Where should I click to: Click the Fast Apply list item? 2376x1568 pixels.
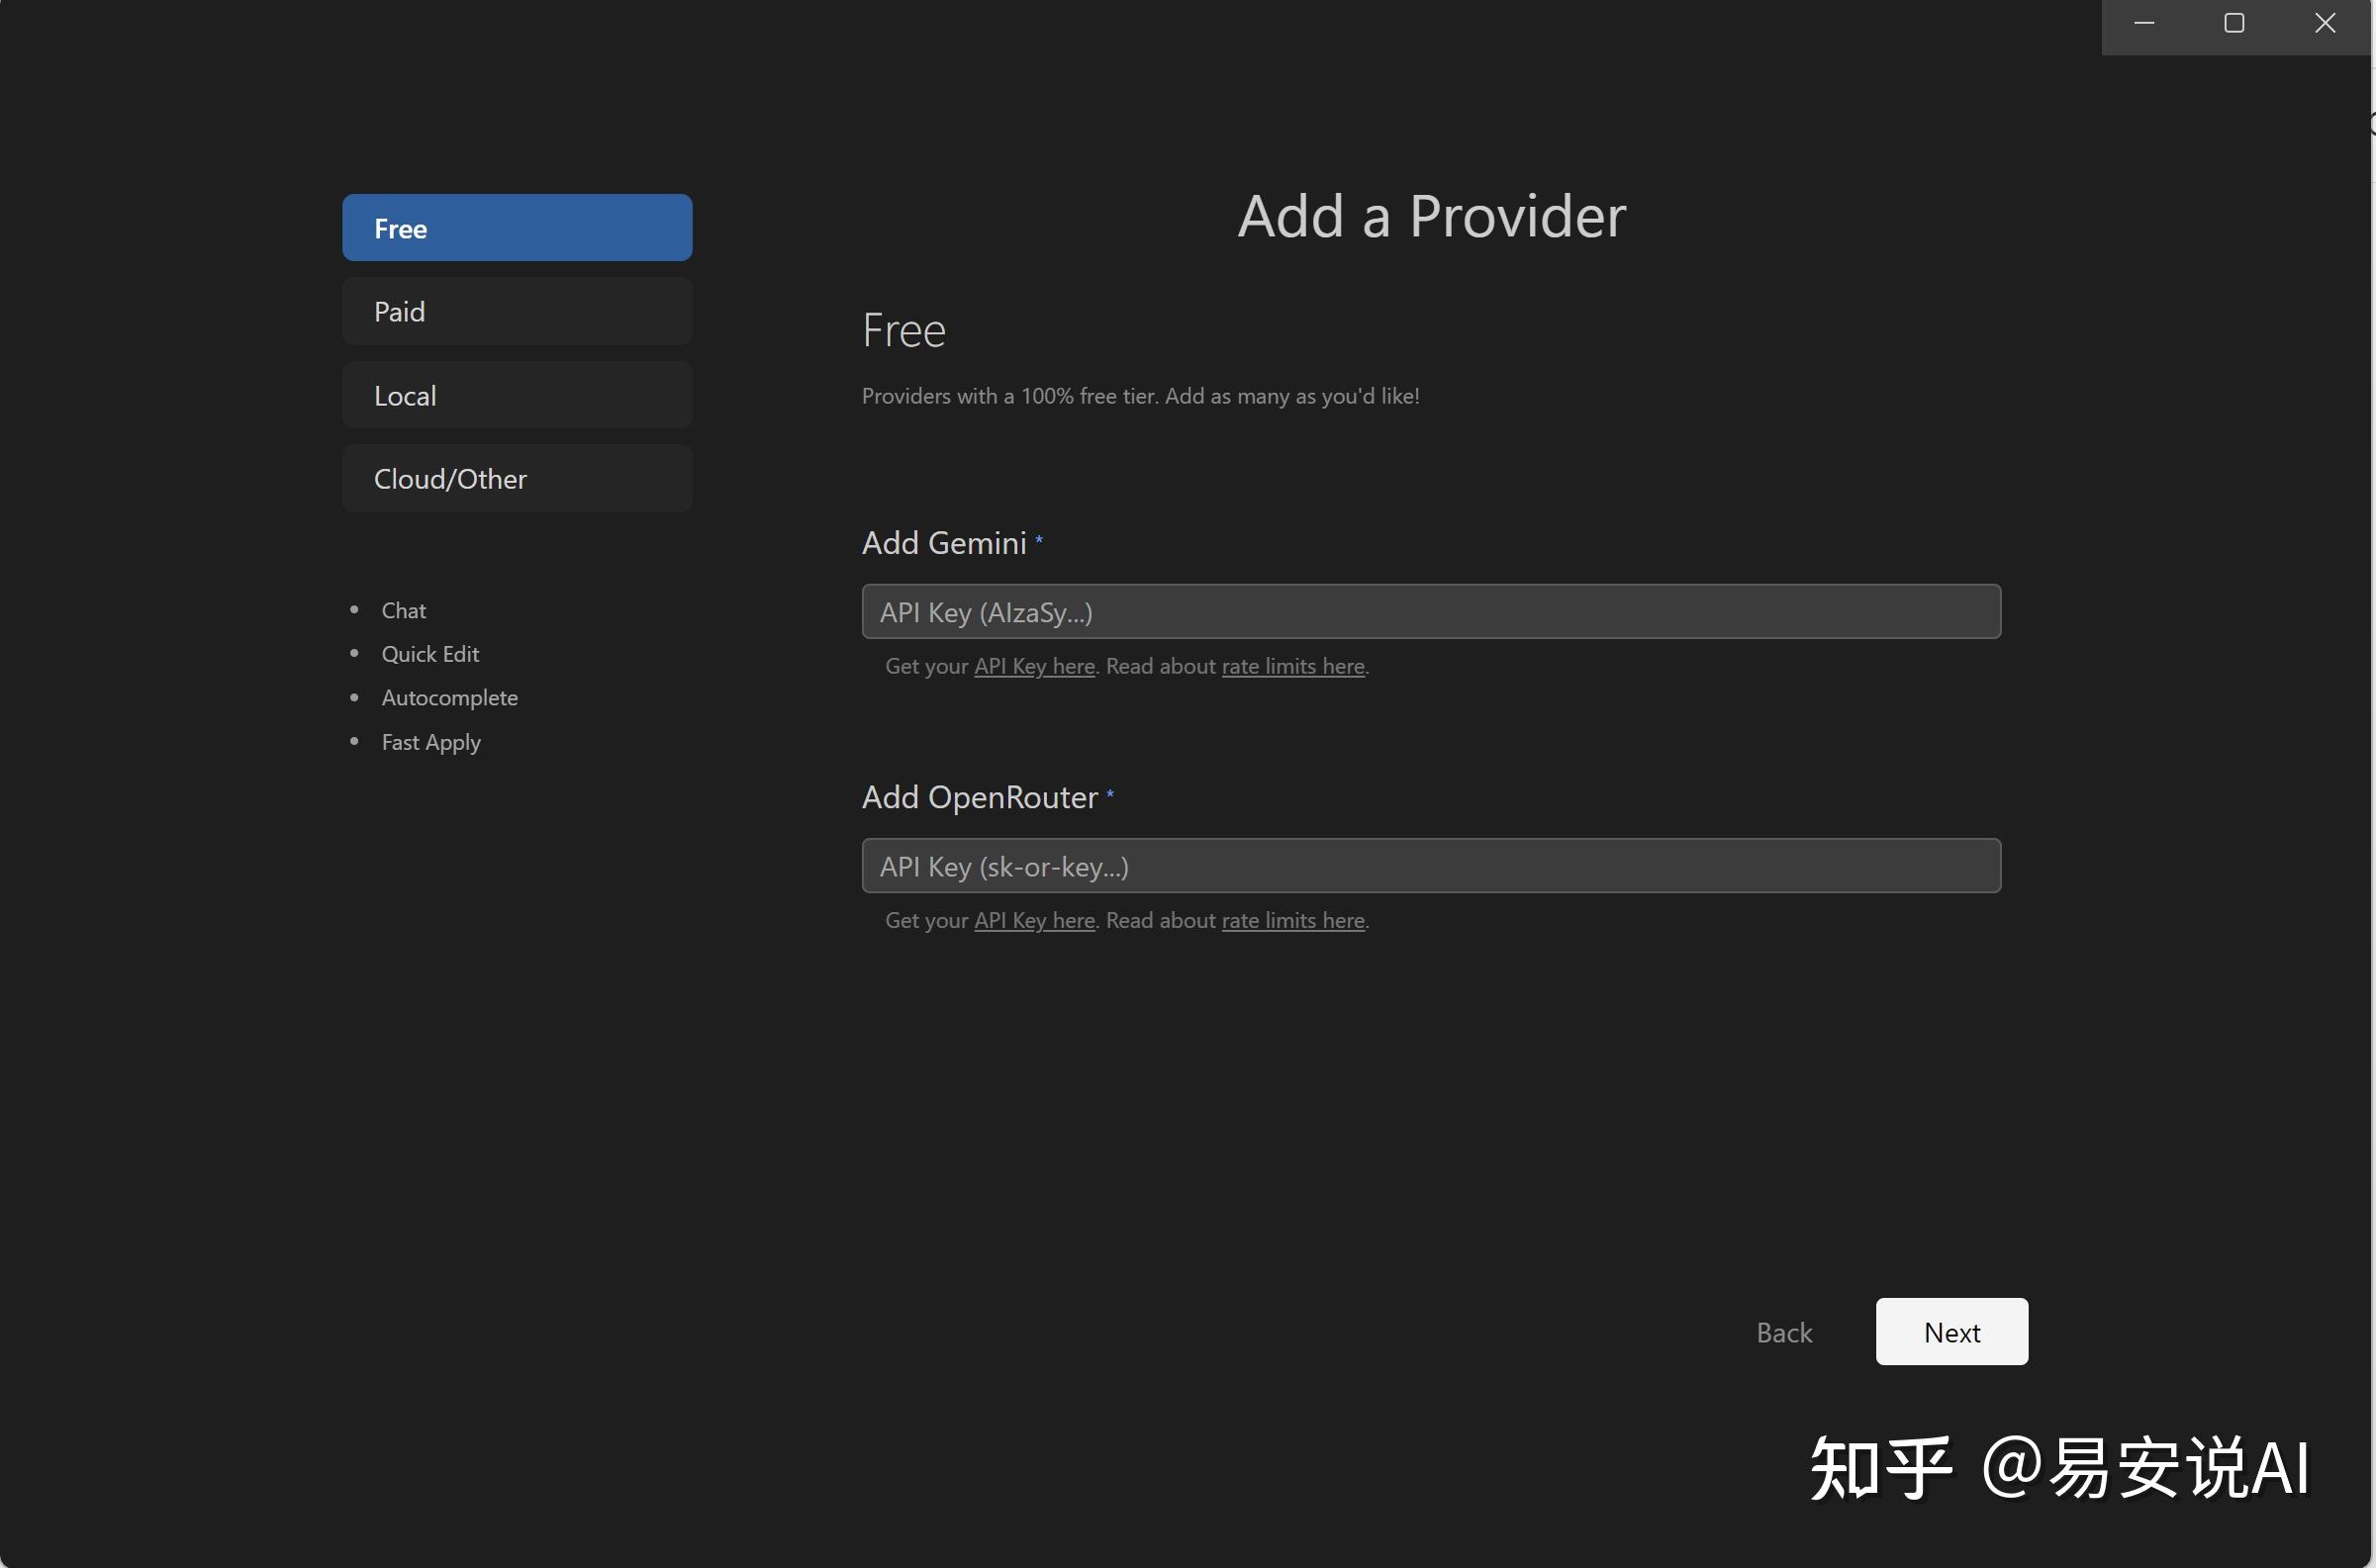[x=431, y=742]
